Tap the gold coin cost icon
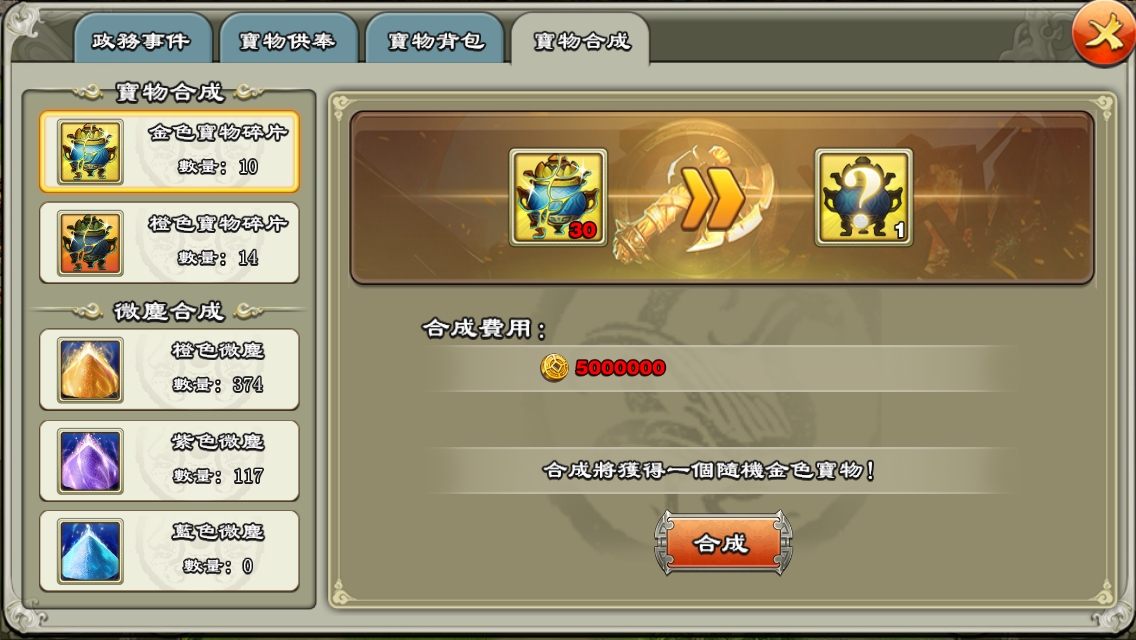 (554, 367)
